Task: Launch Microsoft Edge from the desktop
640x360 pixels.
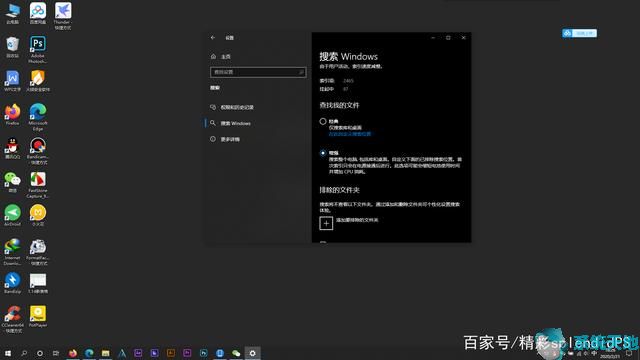Action: click(38, 117)
